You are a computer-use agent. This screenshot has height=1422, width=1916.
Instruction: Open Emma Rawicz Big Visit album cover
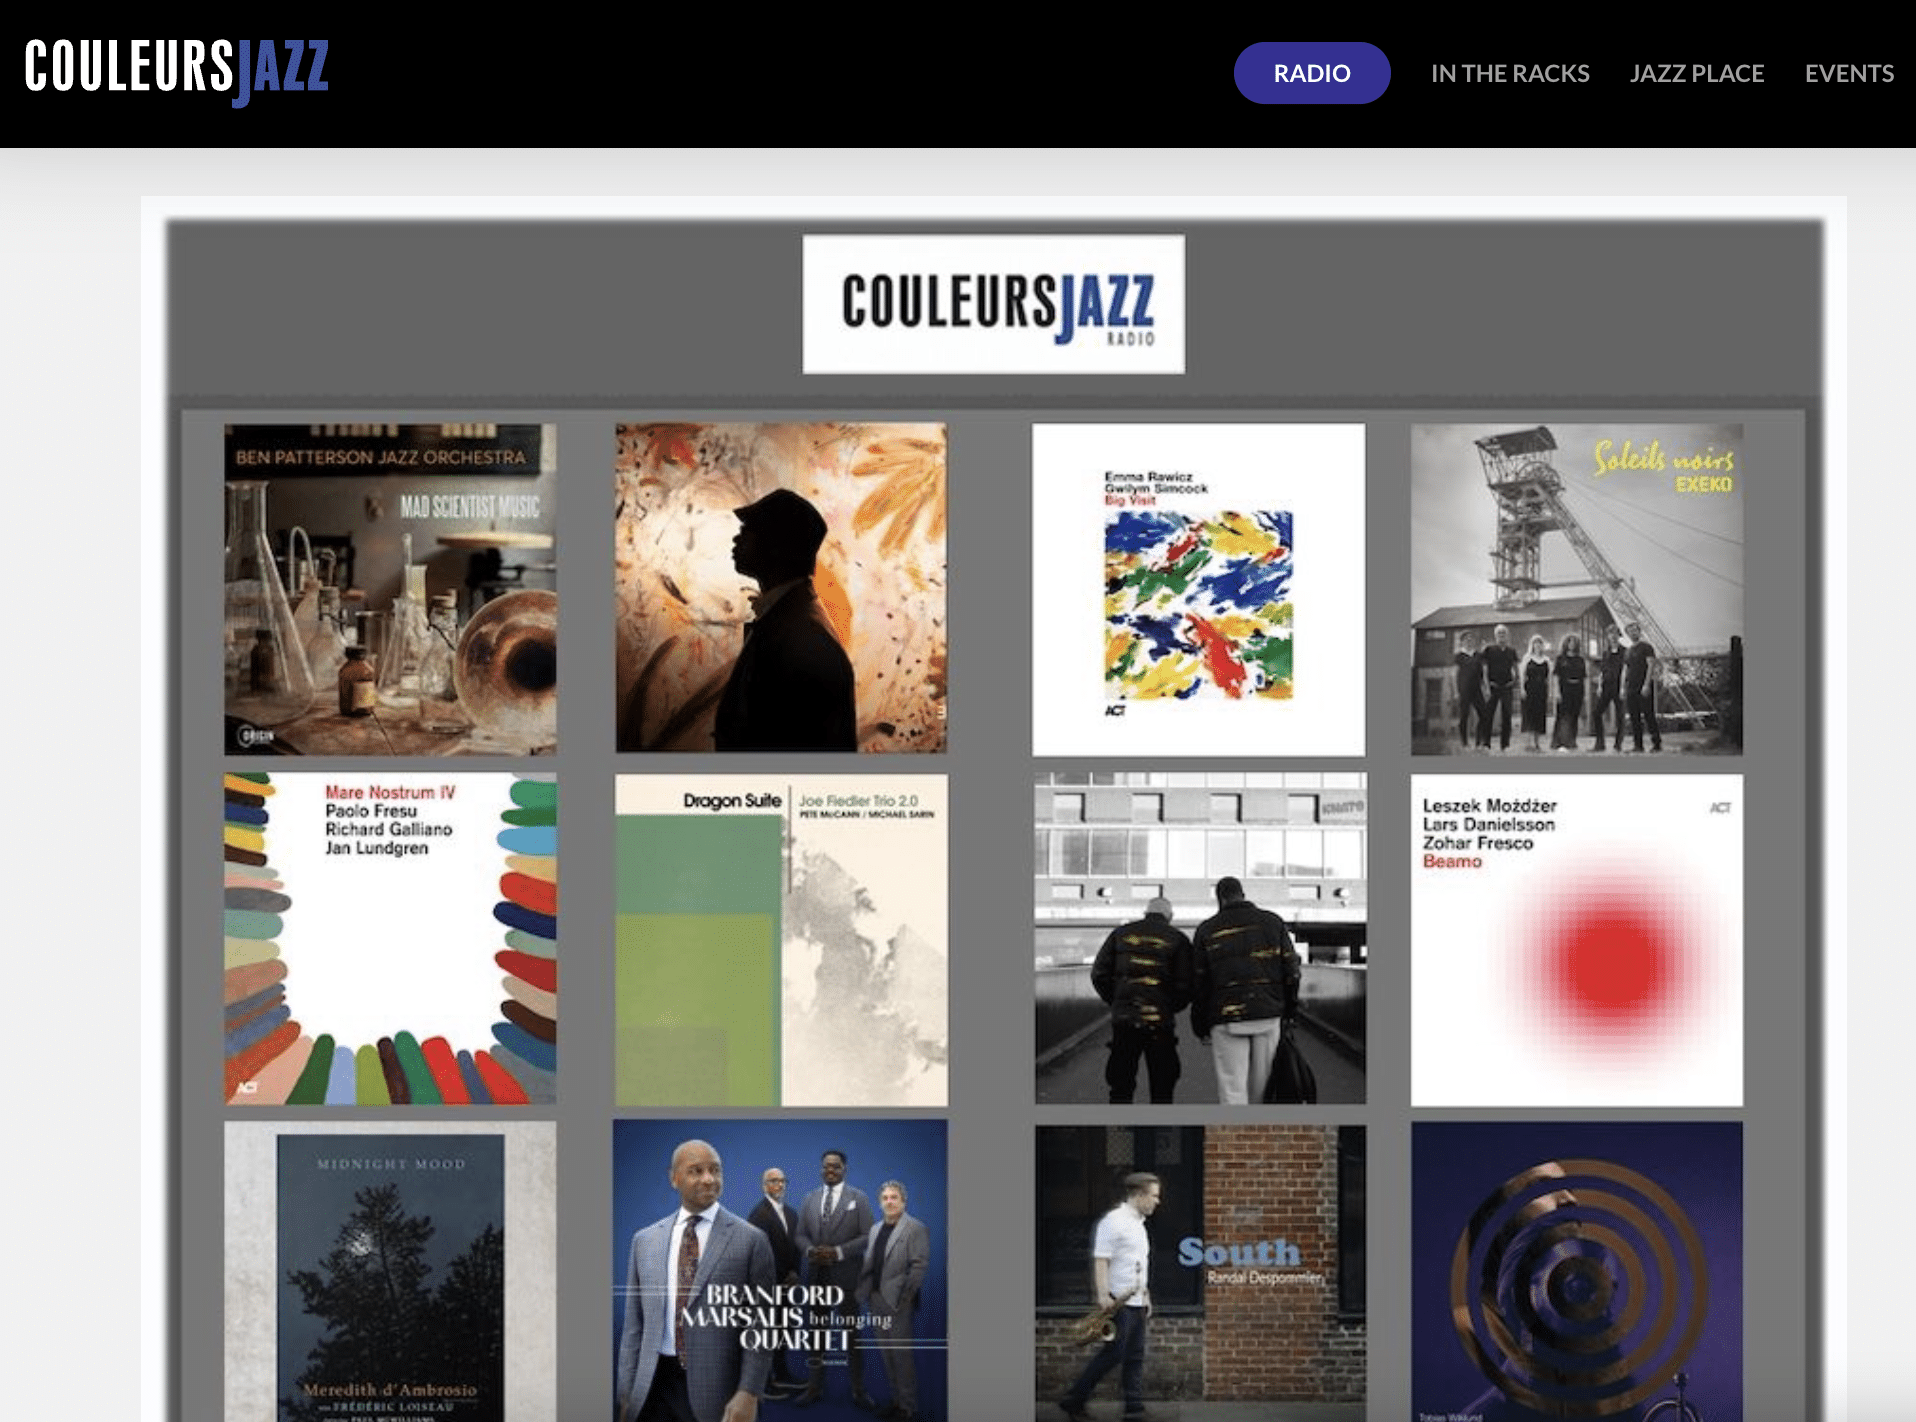point(1198,589)
